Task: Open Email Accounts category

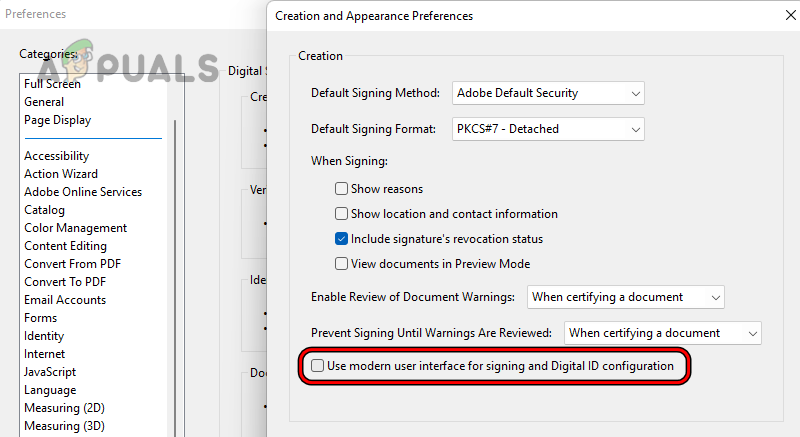Action: coord(65,300)
